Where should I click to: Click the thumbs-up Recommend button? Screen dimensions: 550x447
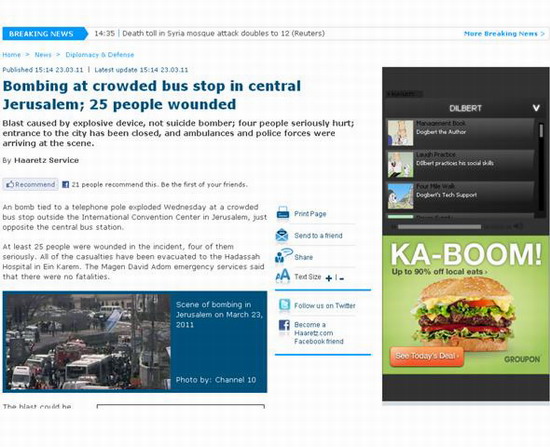31,185
